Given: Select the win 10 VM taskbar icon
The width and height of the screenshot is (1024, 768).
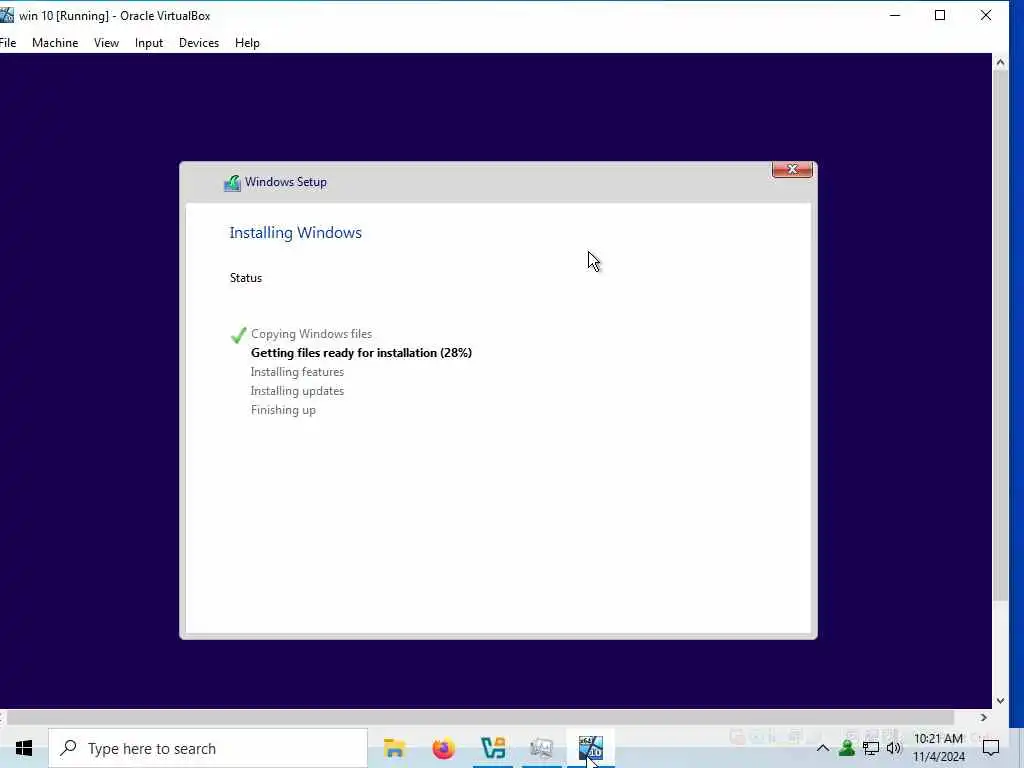Looking at the screenshot, I should click(590, 748).
